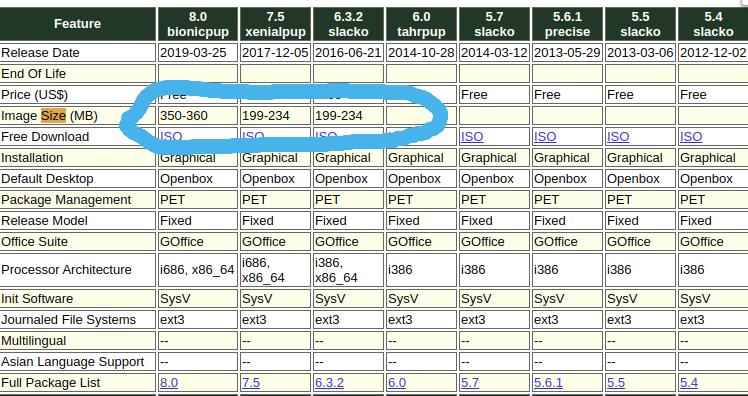748x396 pixels.
Task: Click the 5.5 slacko column header
Action: click(640, 24)
